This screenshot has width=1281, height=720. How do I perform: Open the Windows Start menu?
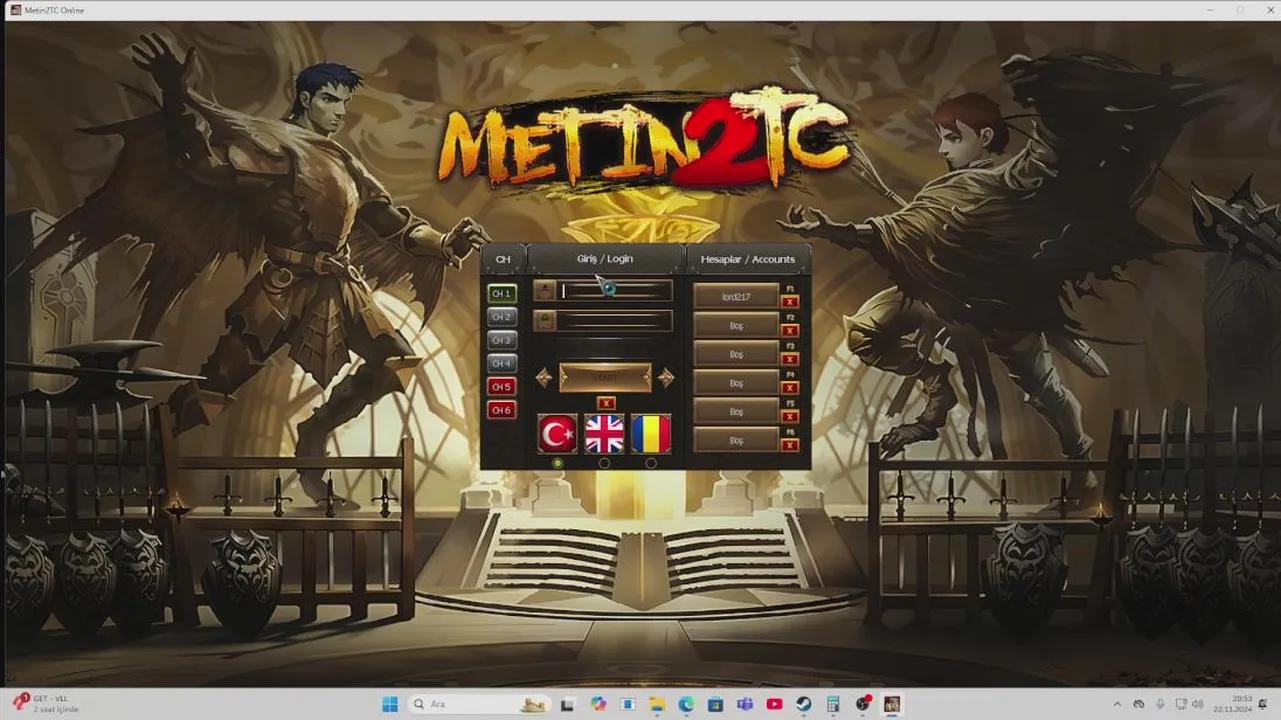click(x=389, y=704)
